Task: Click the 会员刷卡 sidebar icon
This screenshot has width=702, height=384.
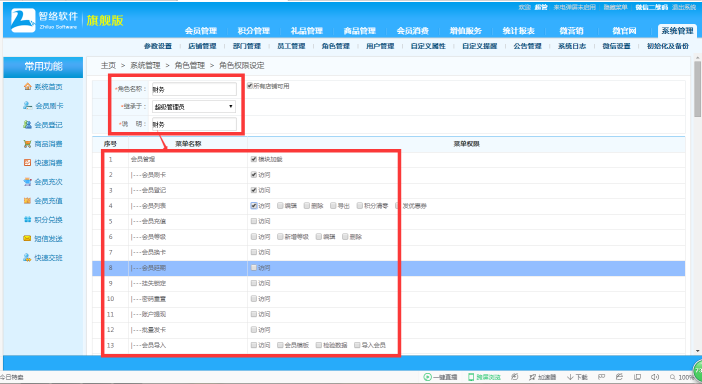Action: point(28,106)
